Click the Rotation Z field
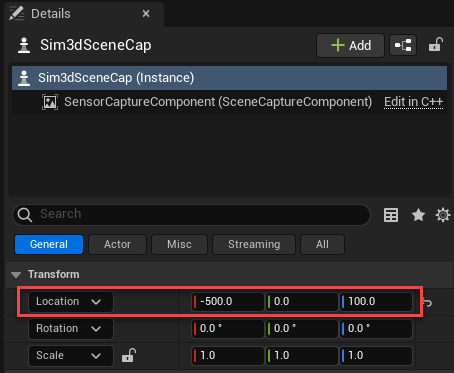454x373 pixels. (x=376, y=329)
